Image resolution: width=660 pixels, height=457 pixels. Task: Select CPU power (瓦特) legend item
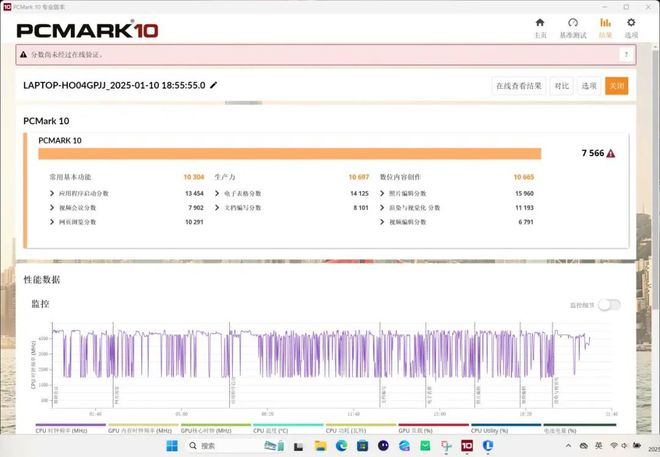[361, 428]
